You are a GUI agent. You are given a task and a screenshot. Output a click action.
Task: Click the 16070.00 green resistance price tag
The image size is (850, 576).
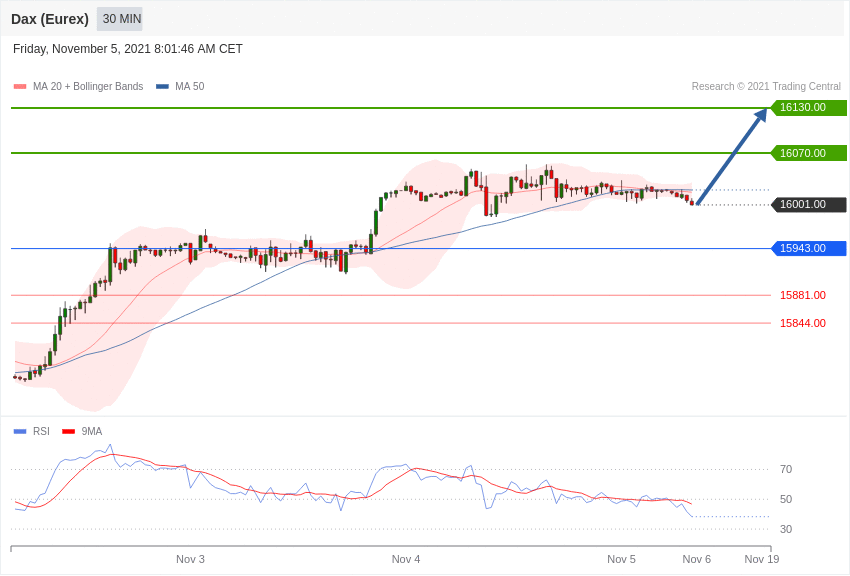tap(808, 153)
